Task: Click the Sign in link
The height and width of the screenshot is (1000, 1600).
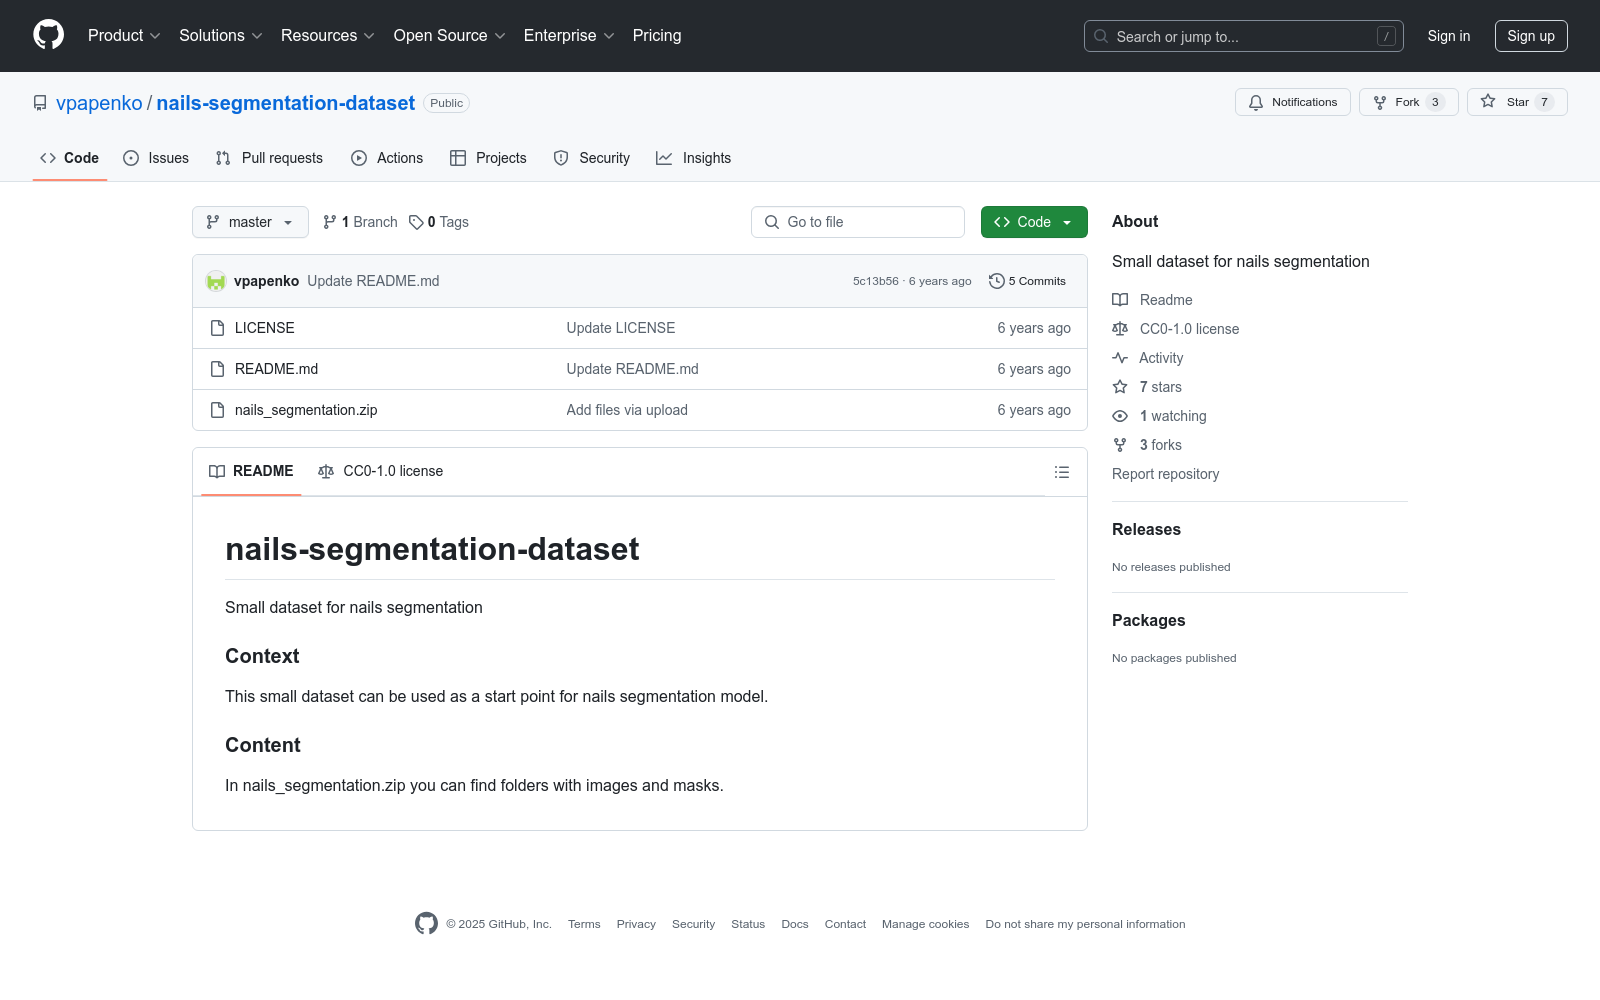Action: [1449, 36]
